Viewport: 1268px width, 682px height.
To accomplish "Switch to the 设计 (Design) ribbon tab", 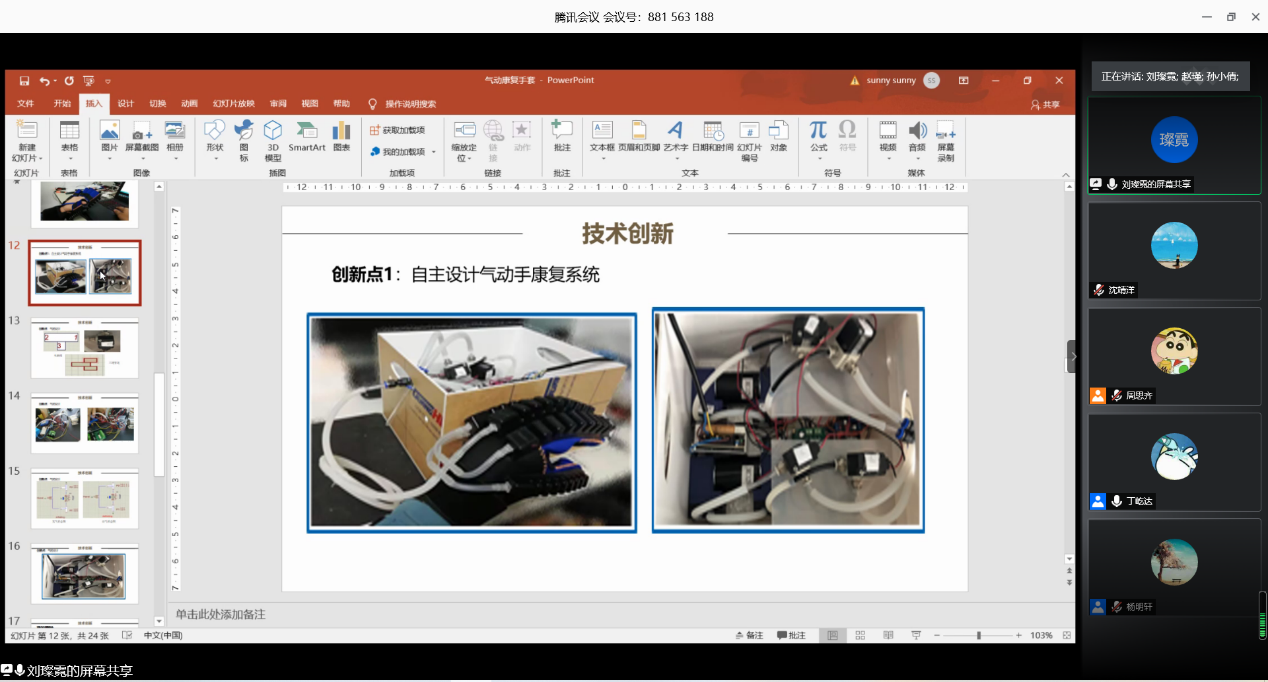I will pos(125,103).
